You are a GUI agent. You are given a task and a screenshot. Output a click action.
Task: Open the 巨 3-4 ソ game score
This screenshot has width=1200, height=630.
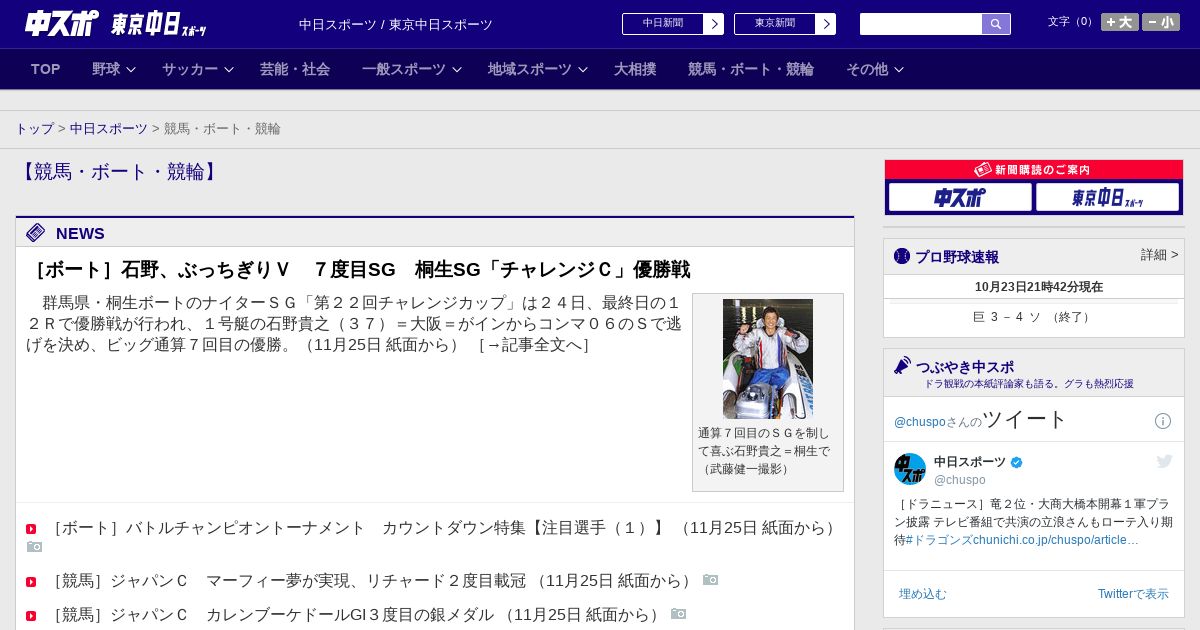pyautogui.click(x=1033, y=317)
